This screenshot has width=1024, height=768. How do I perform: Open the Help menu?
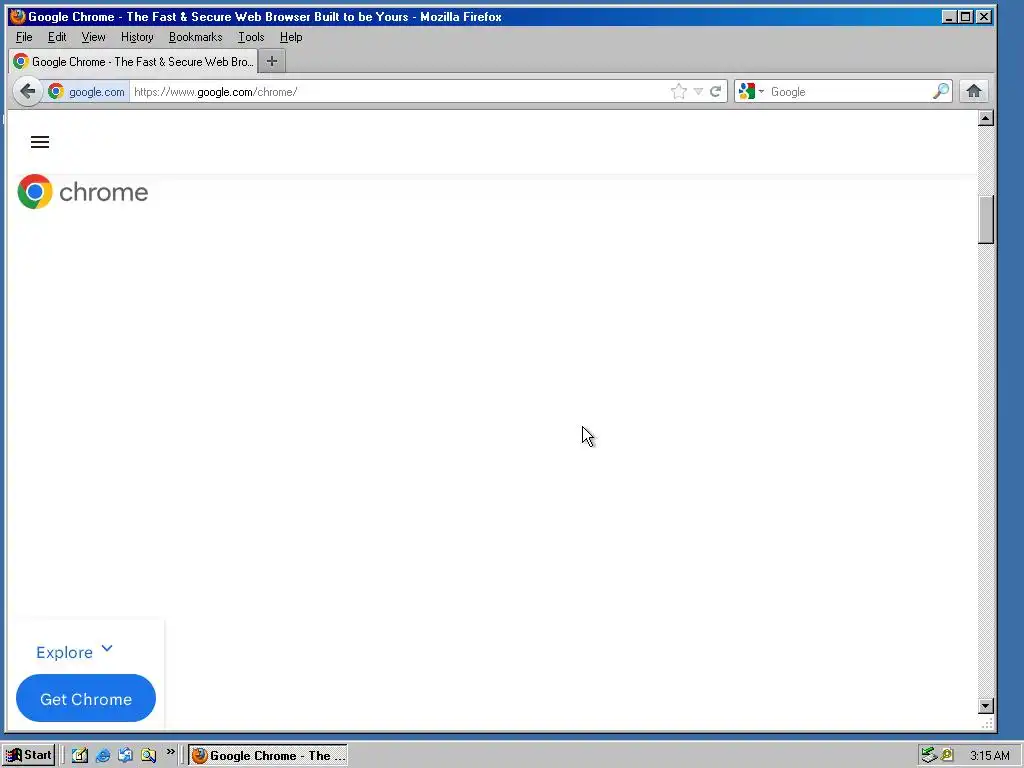click(x=291, y=37)
